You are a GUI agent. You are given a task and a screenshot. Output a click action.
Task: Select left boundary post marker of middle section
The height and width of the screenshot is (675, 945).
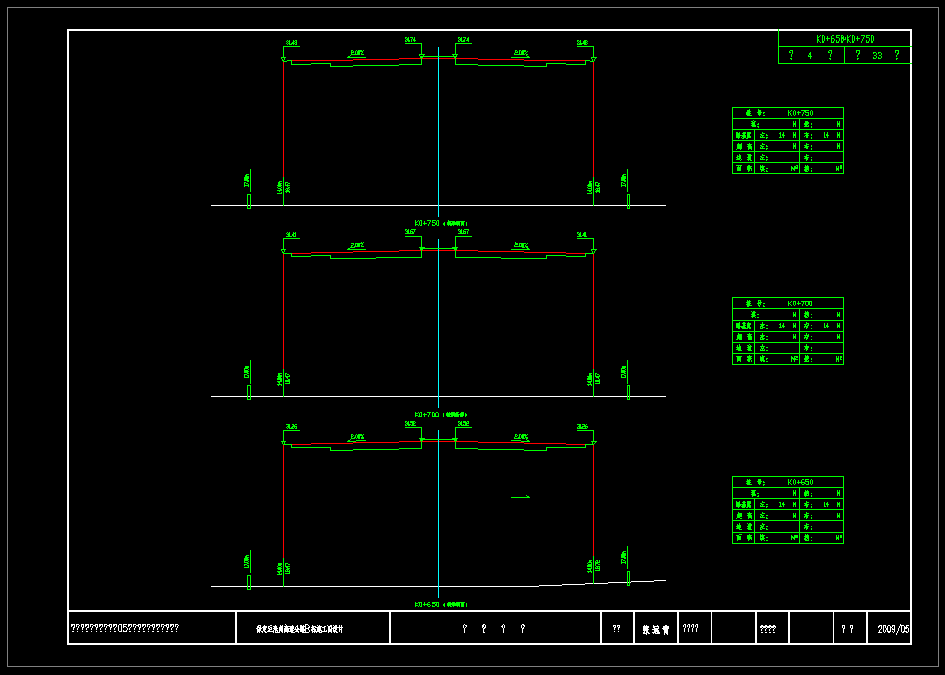249,391
